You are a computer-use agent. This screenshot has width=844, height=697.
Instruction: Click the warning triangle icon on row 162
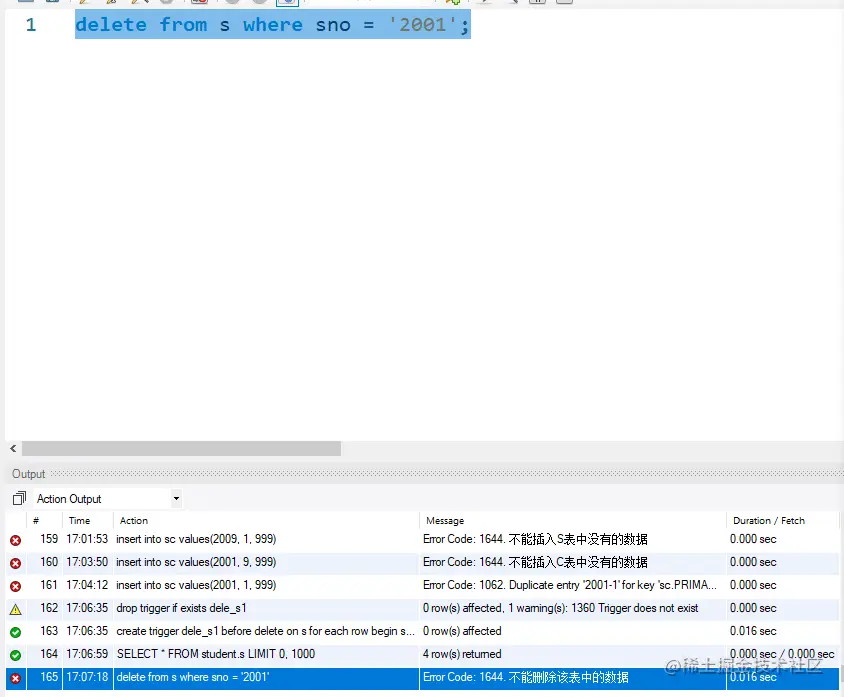(x=16, y=609)
